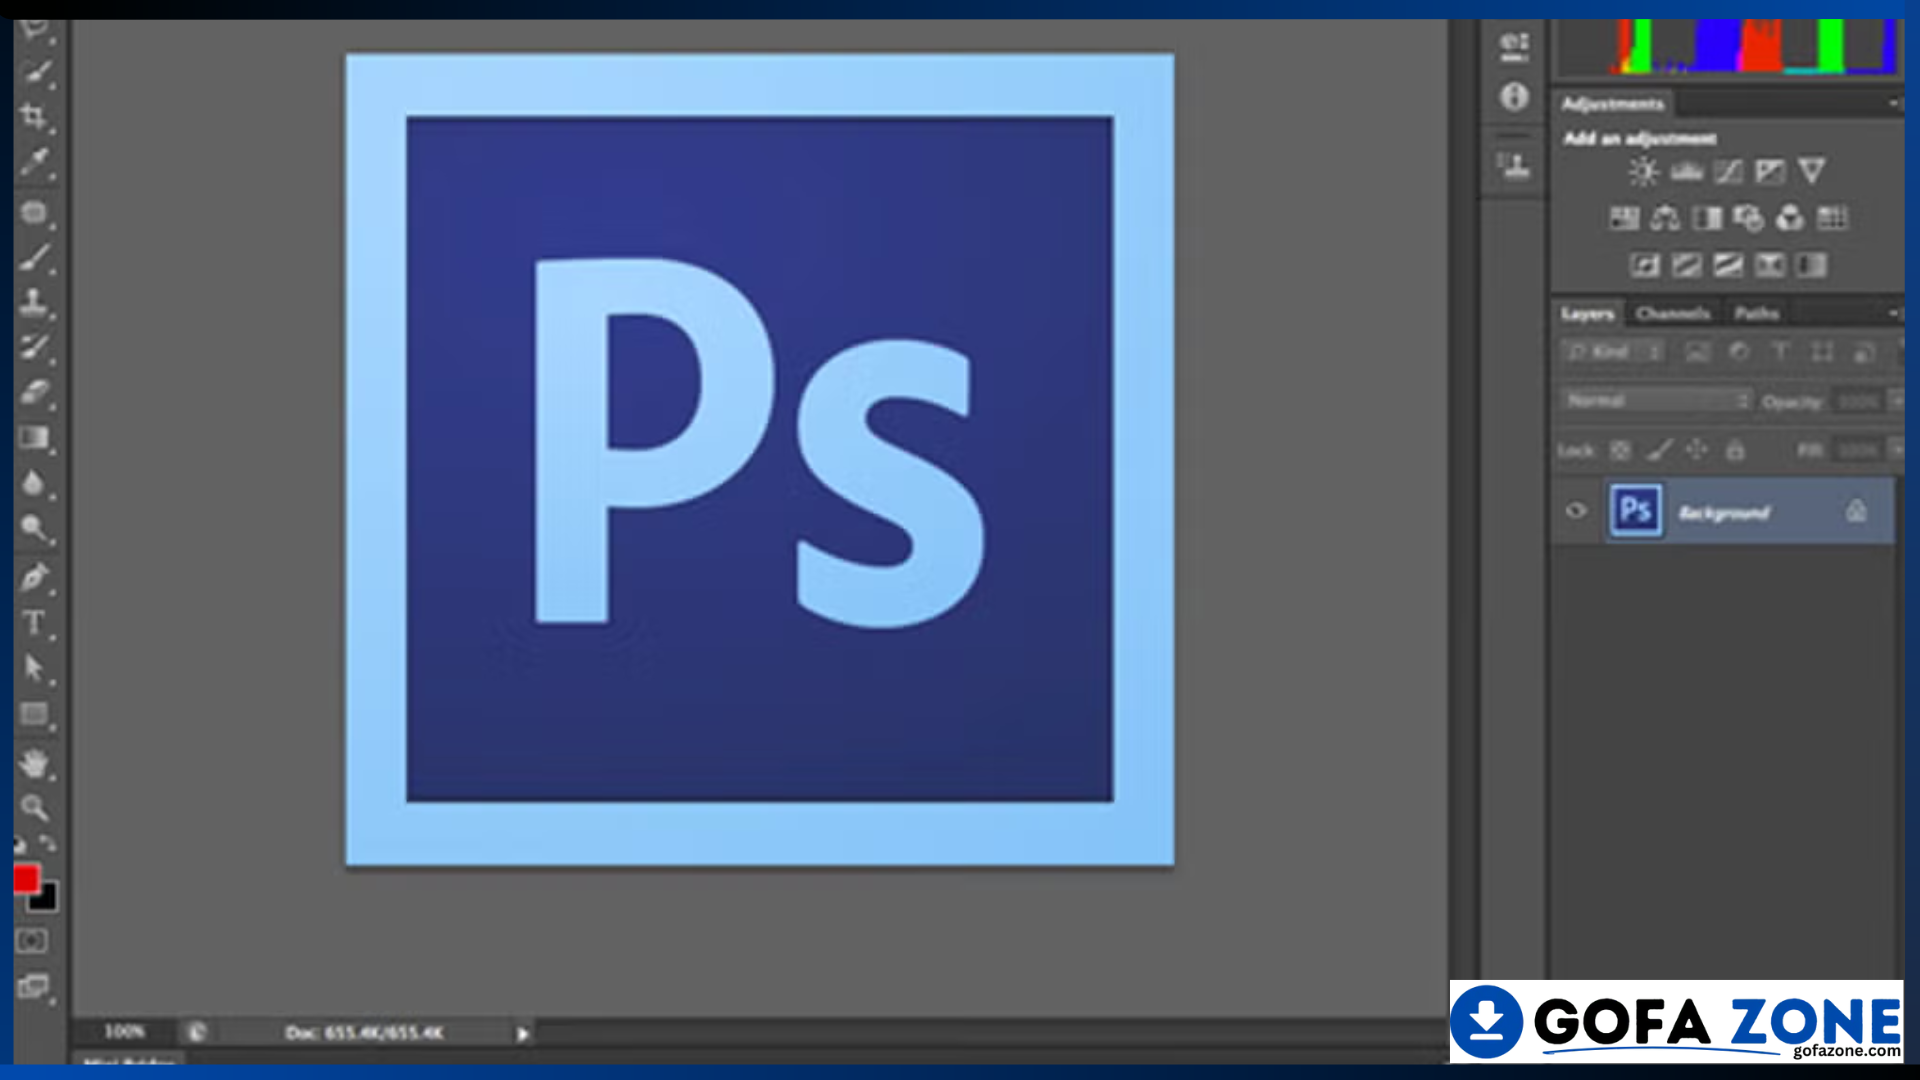The width and height of the screenshot is (1920, 1080).
Task: Select the Hand tool
Action: [34, 764]
